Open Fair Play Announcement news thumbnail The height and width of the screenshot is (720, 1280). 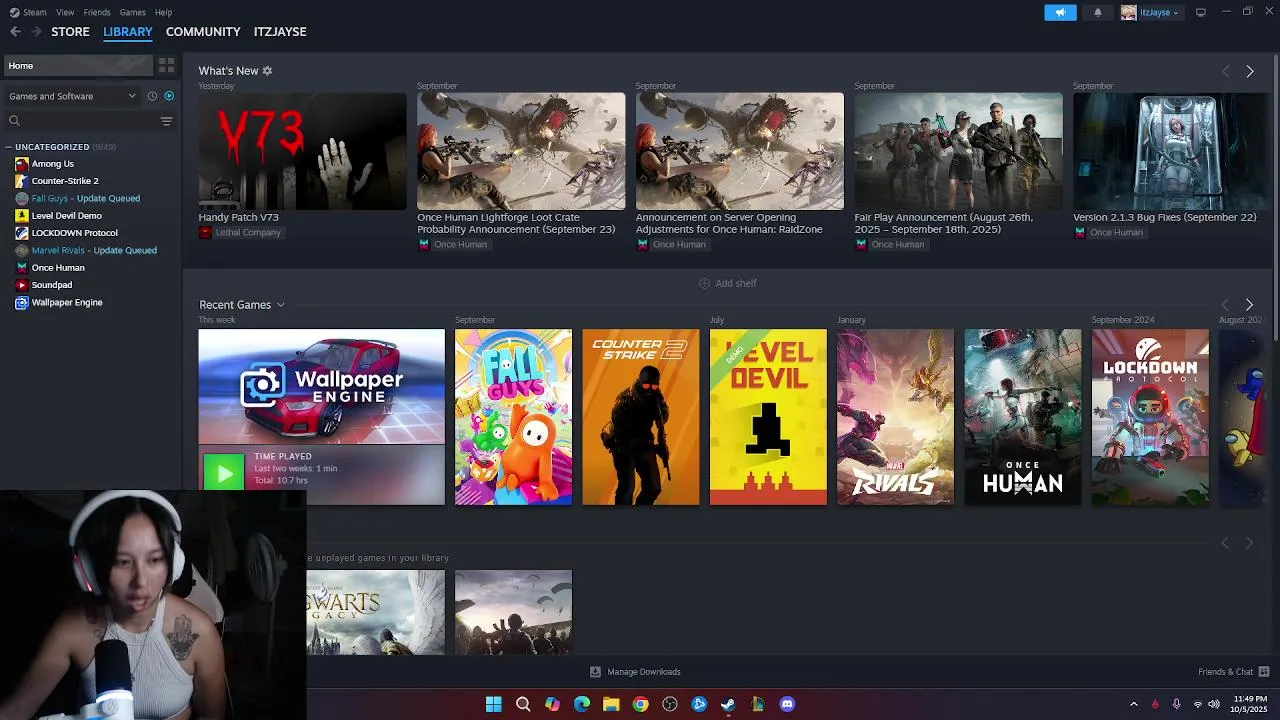pos(958,151)
